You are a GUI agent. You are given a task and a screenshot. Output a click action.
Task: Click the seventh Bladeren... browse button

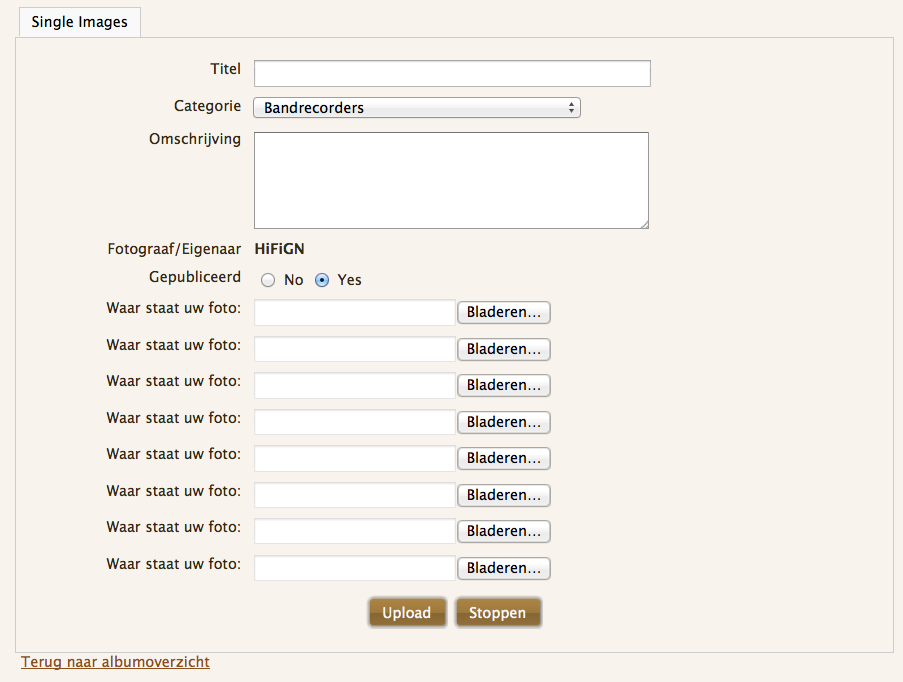(504, 531)
